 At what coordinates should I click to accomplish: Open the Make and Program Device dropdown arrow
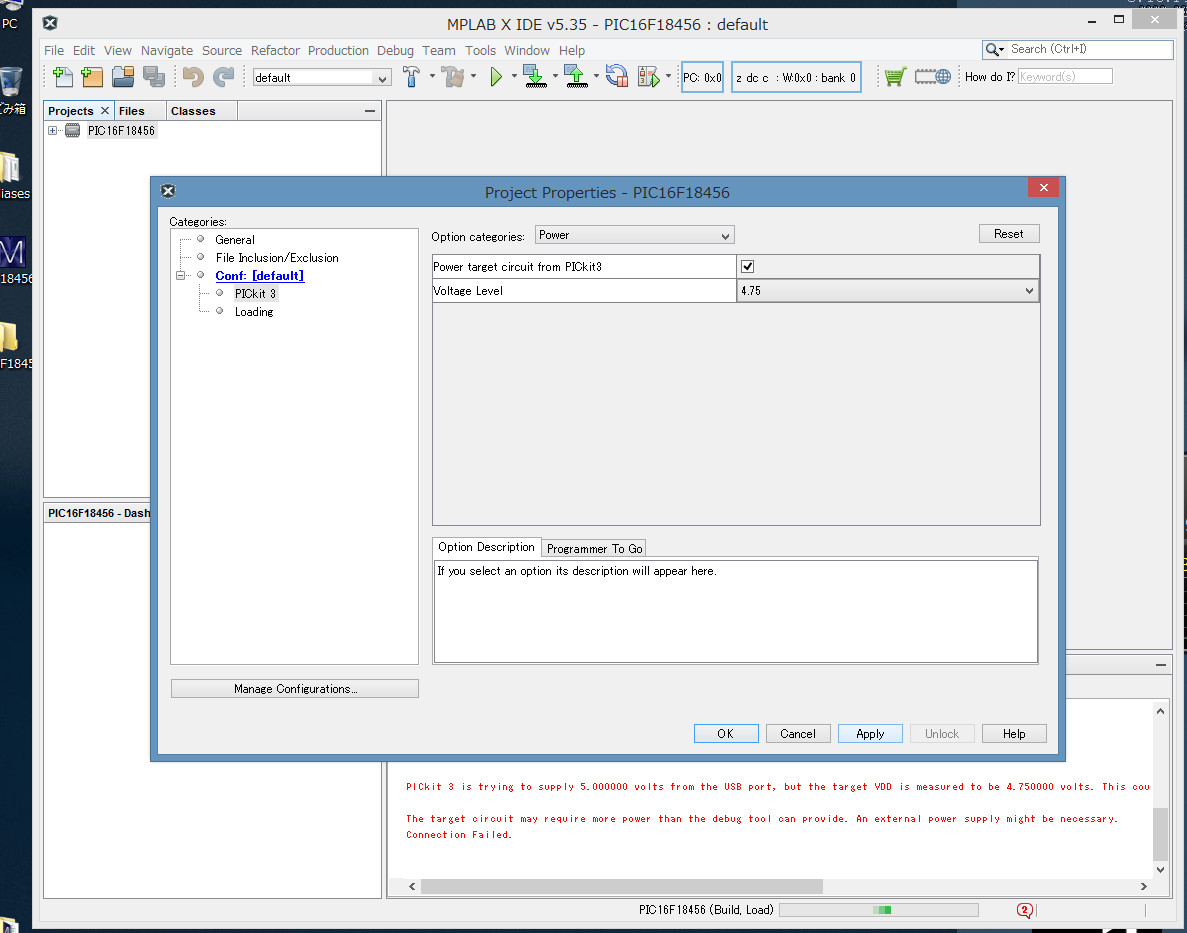pos(555,76)
